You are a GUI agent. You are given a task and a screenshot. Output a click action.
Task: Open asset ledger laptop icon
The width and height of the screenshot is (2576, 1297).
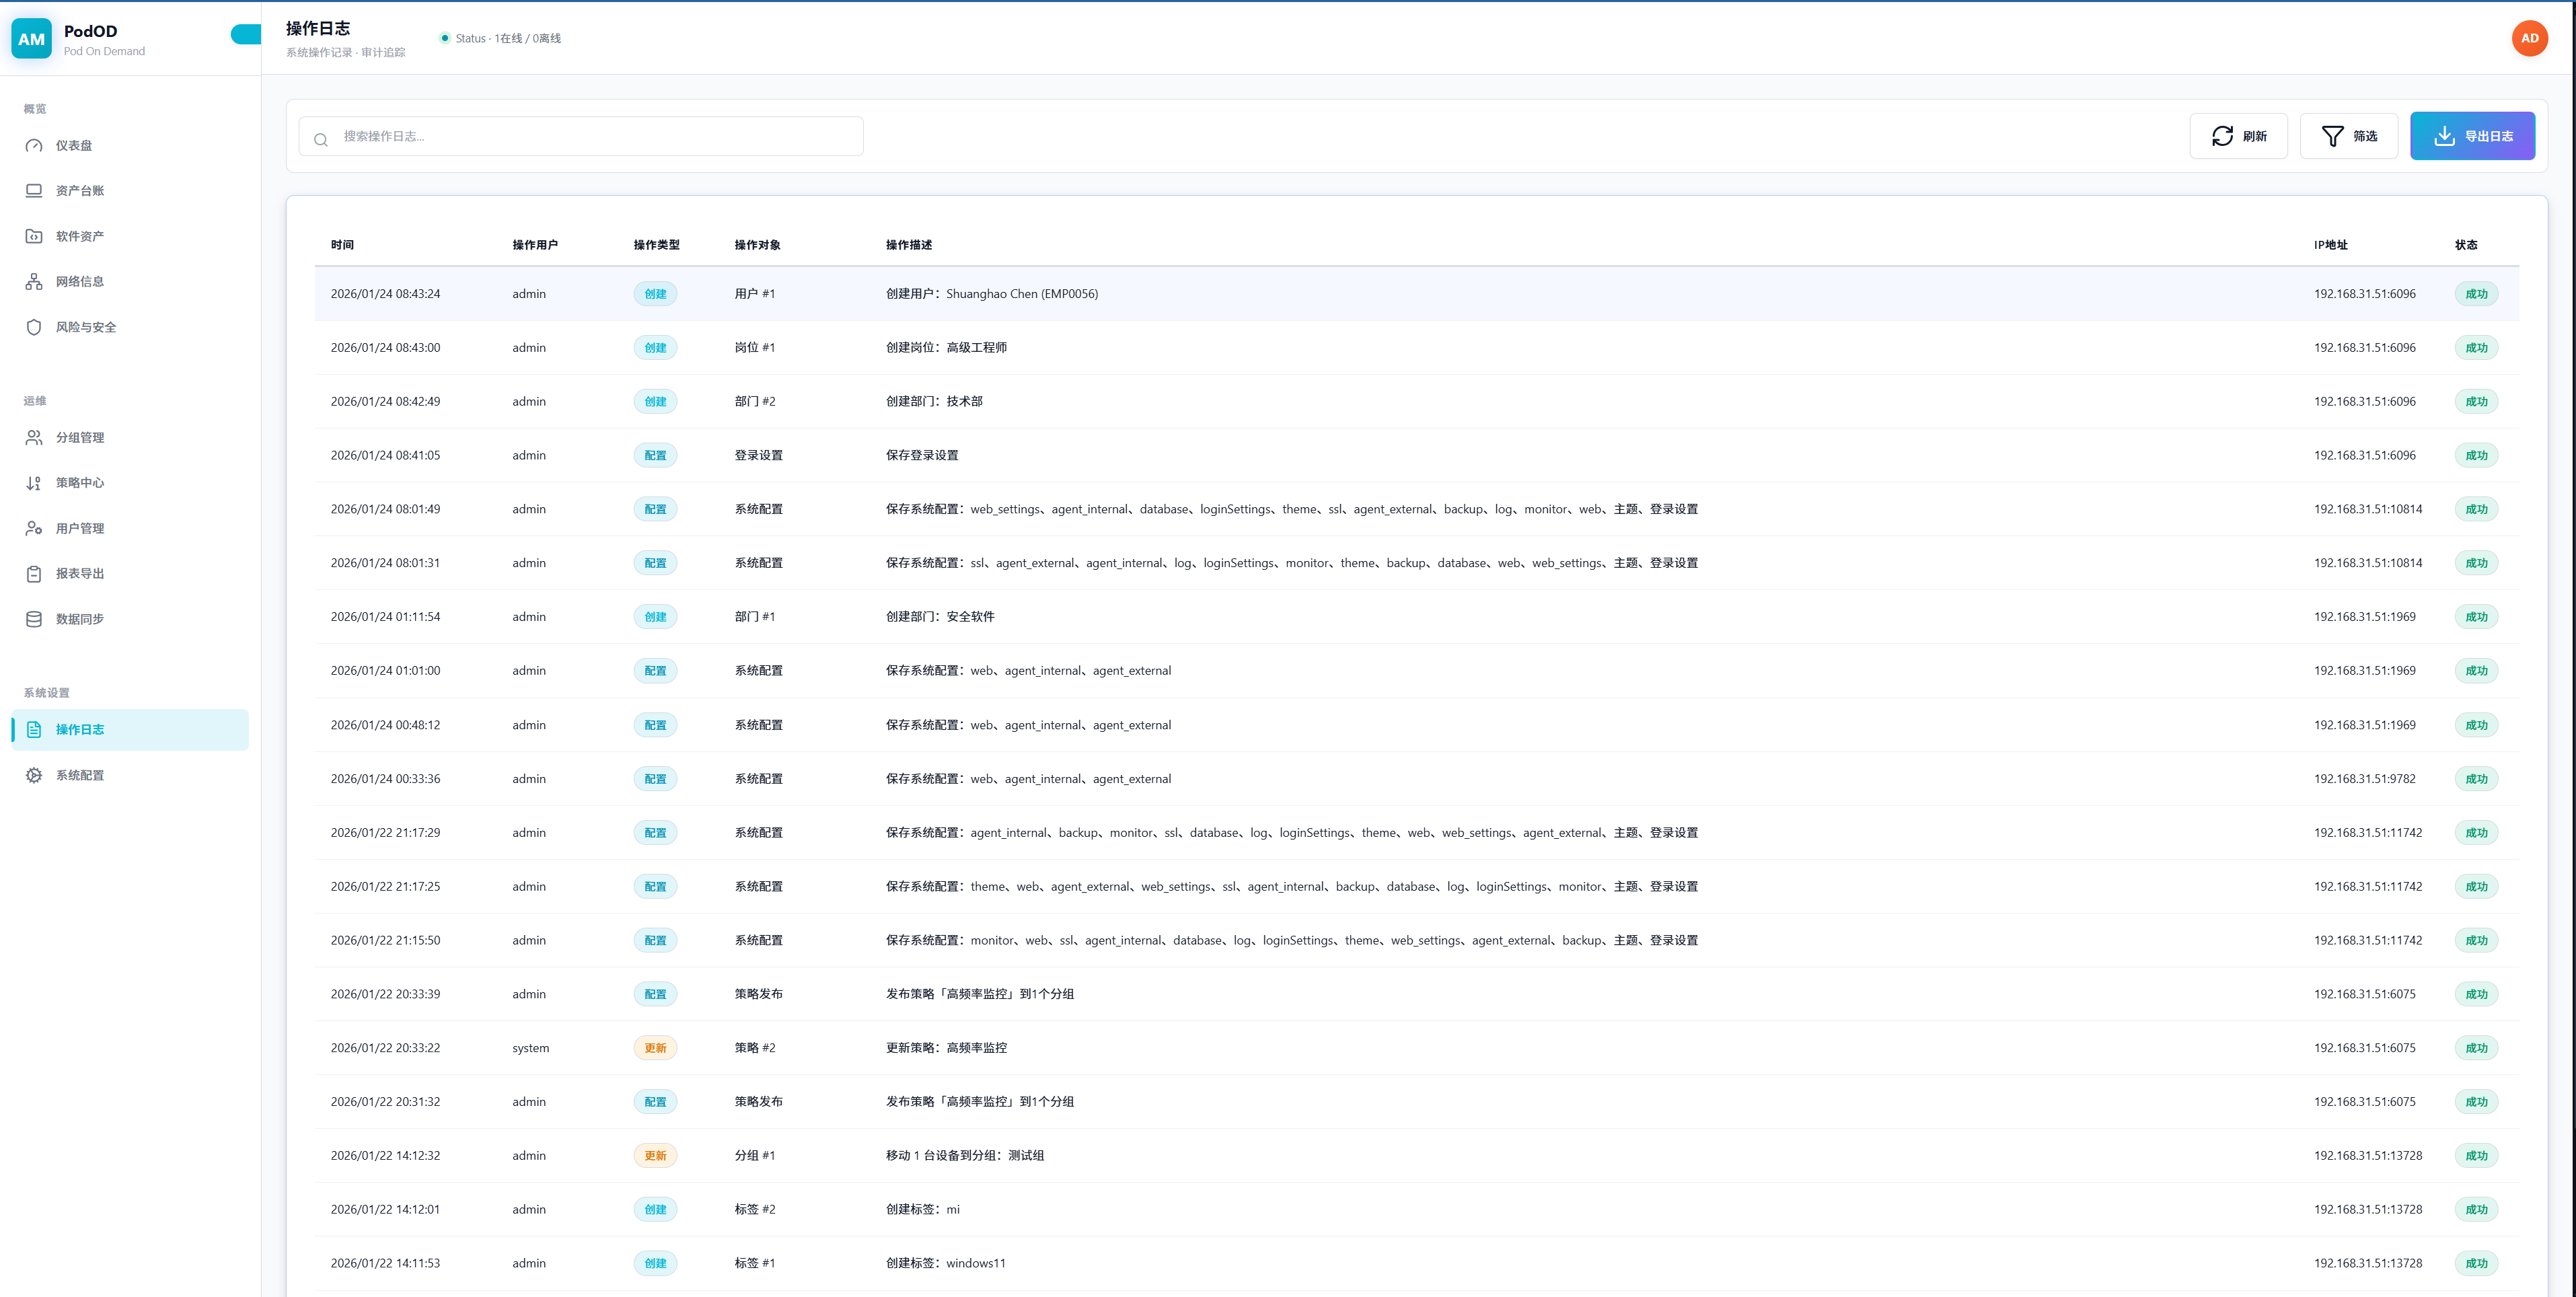pos(34,191)
